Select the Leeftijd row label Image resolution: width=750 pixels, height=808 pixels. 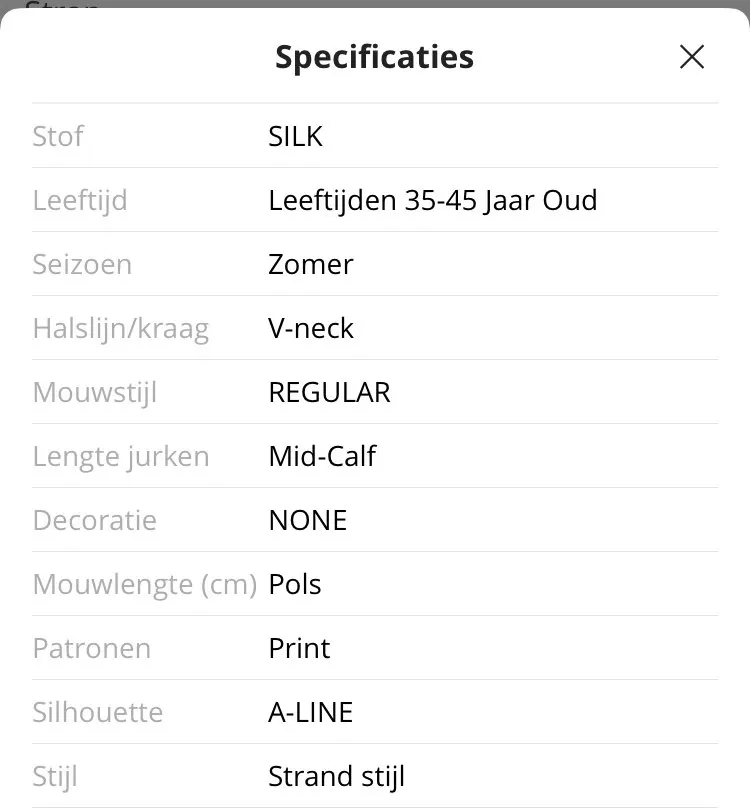coord(80,200)
